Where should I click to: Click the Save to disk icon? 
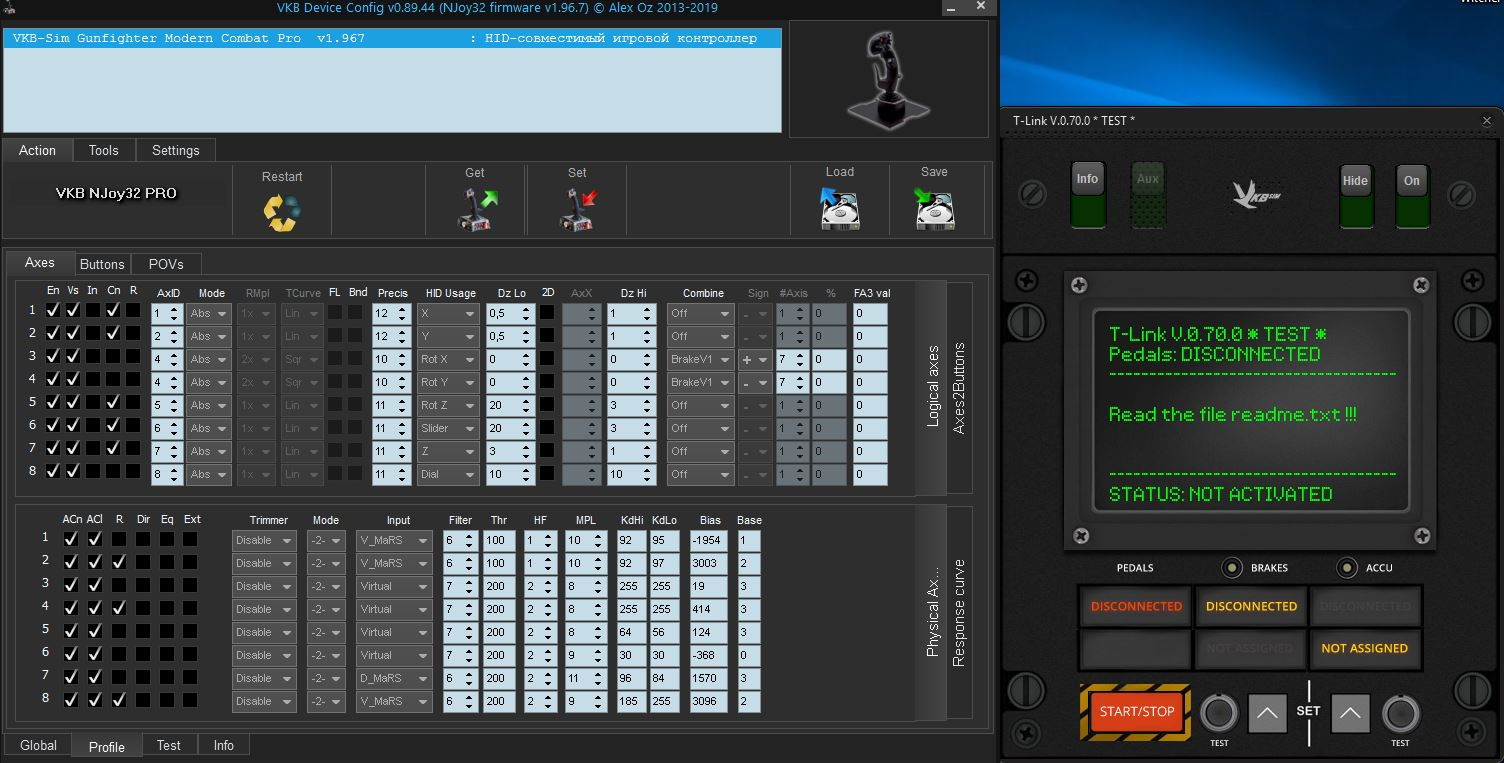point(934,208)
